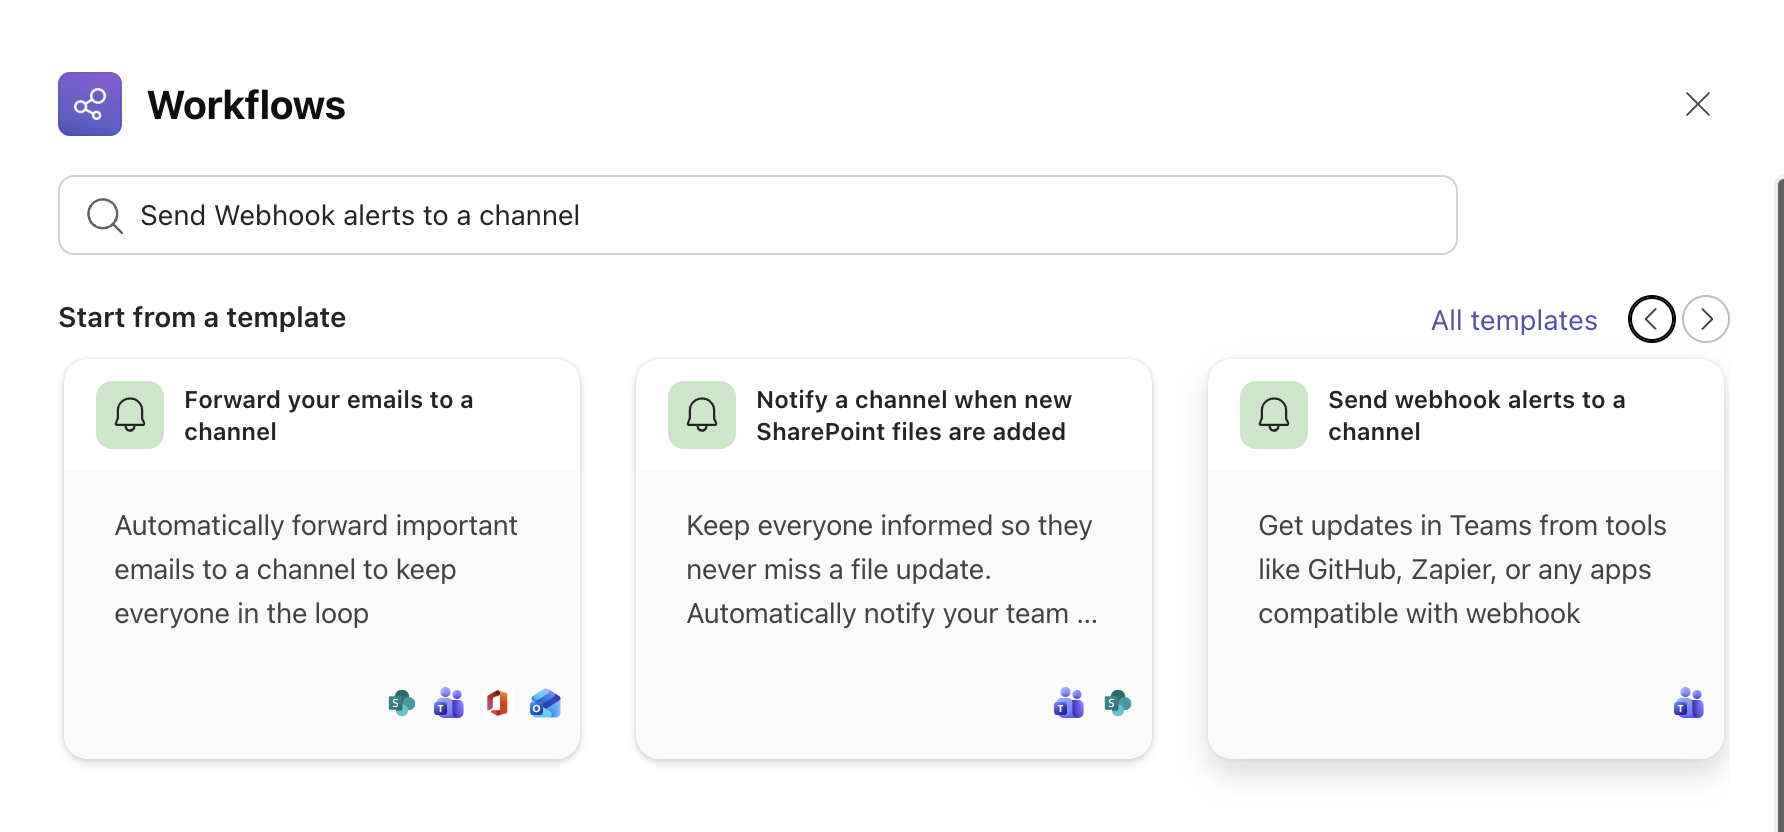Viewport: 1784px width, 832px height.
Task: Click bell icon on Forward emails card
Action: (x=130, y=414)
